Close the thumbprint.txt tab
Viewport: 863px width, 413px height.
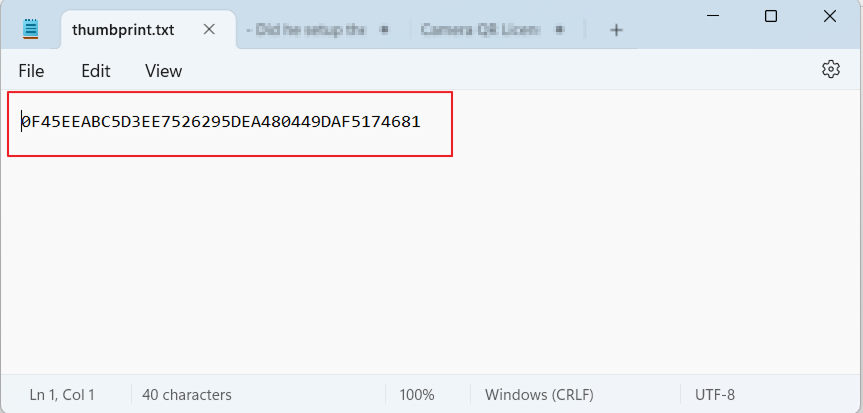pos(209,29)
